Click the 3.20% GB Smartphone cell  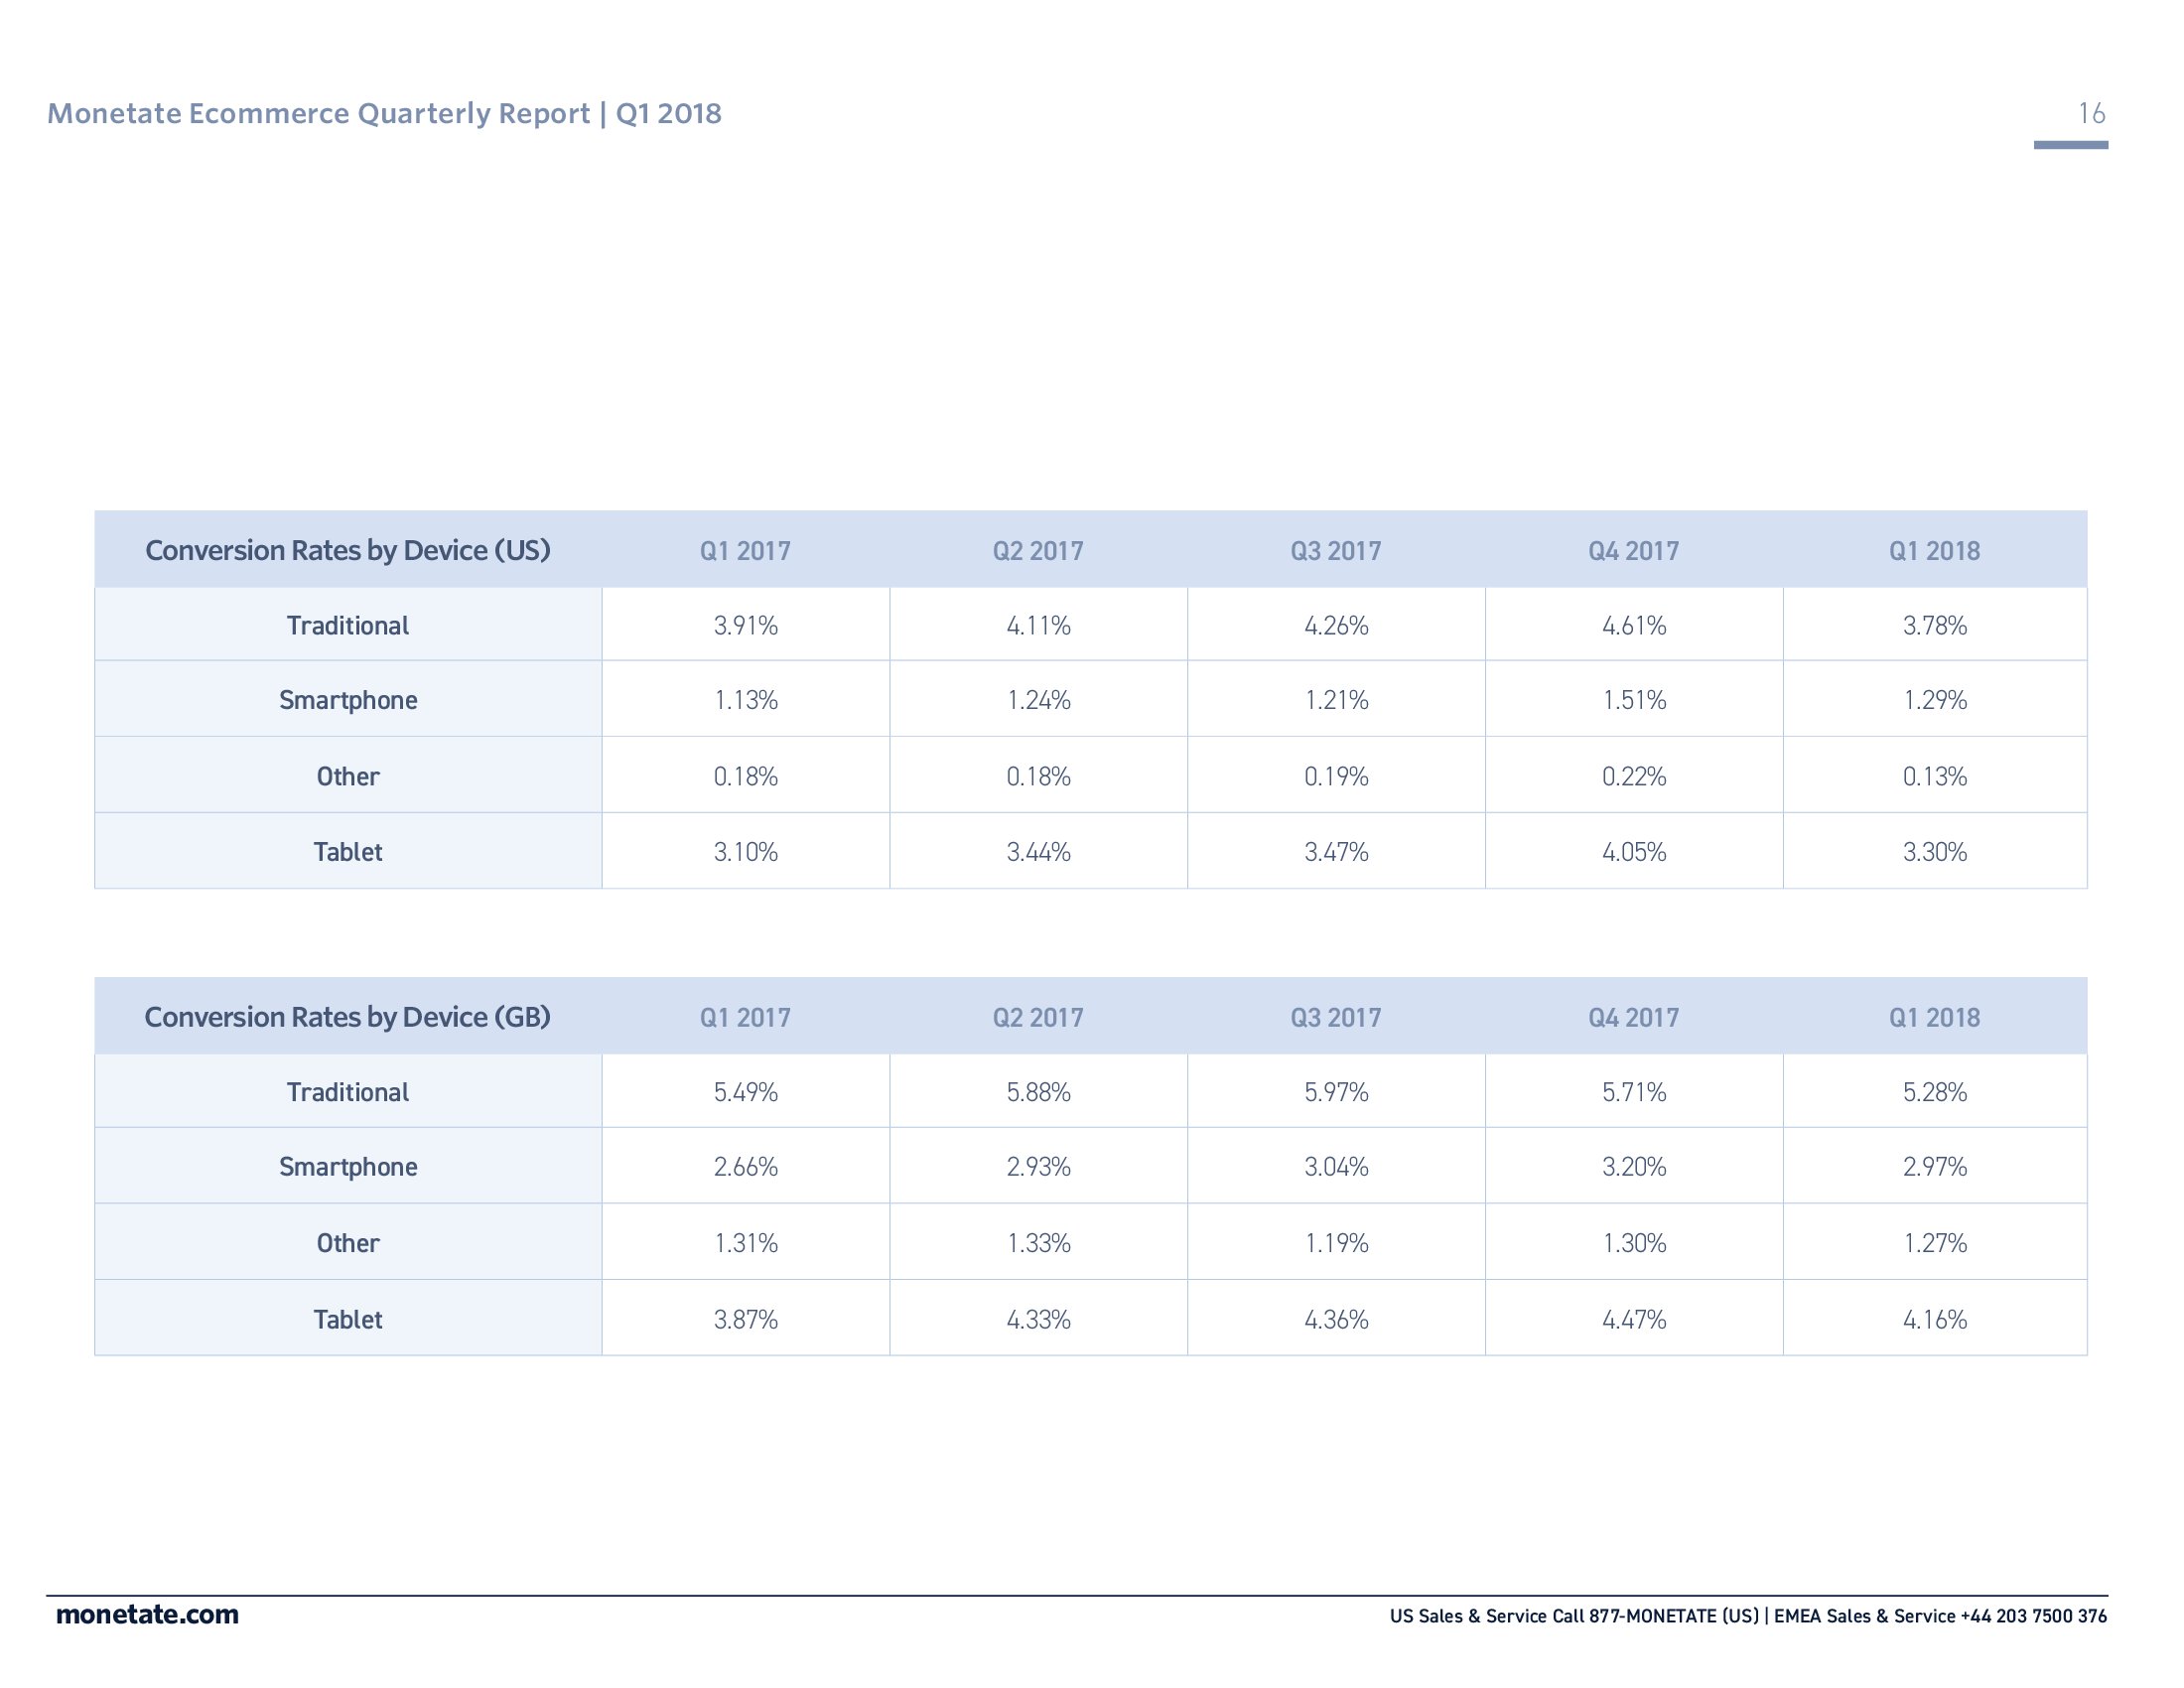click(x=1634, y=1167)
